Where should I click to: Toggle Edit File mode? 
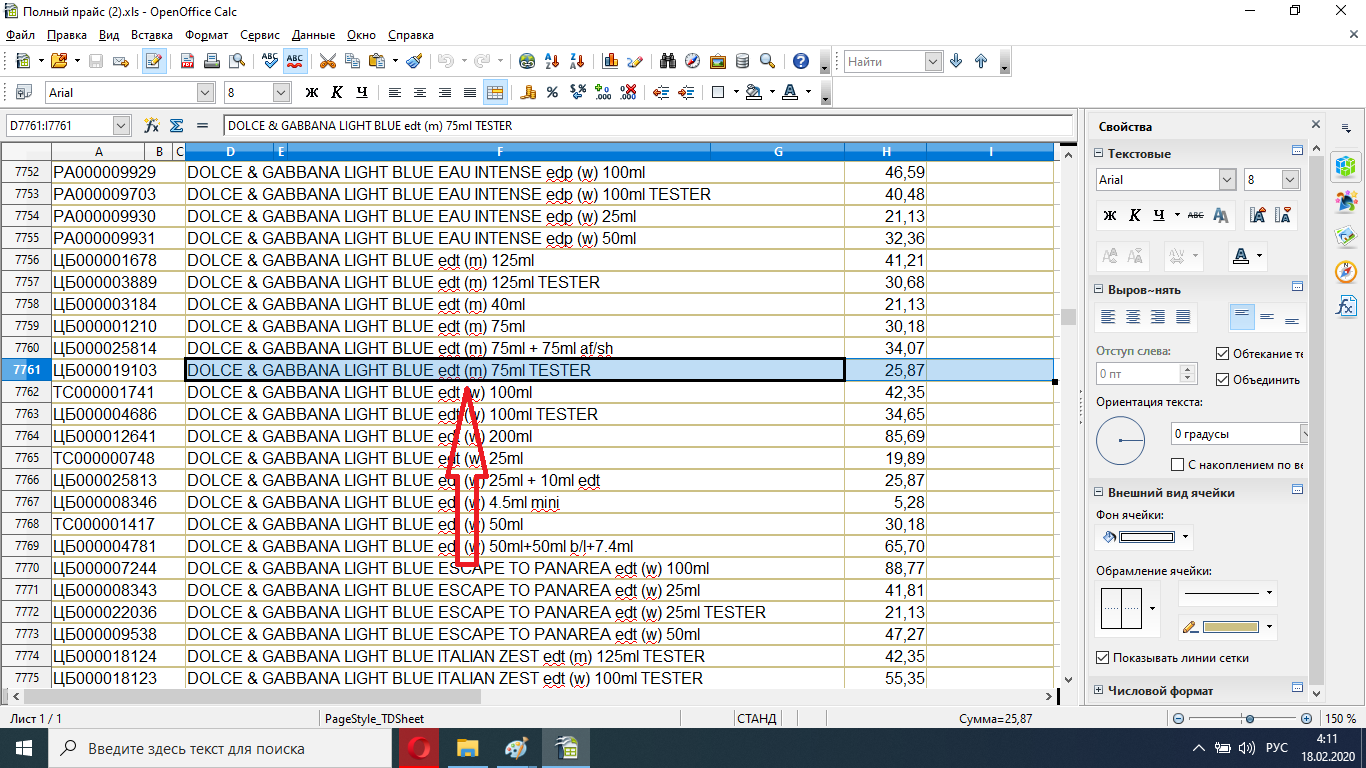point(154,61)
